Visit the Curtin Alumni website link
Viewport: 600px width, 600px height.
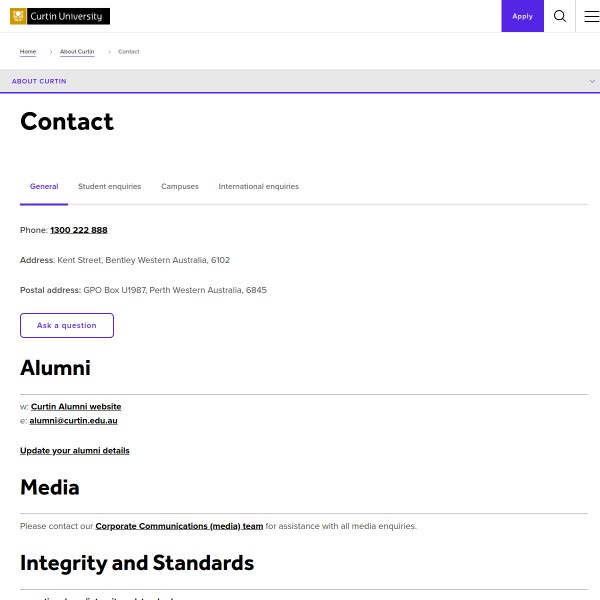76,407
